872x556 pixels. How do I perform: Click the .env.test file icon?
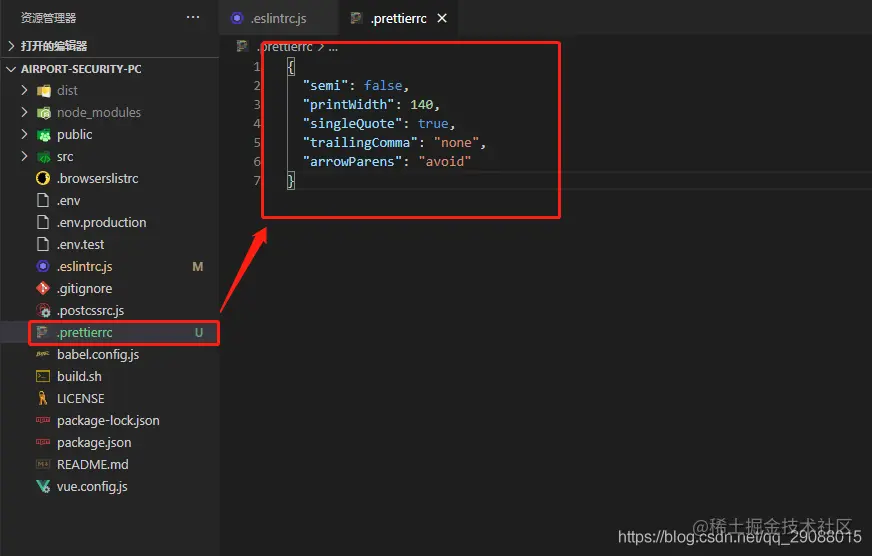[43, 244]
